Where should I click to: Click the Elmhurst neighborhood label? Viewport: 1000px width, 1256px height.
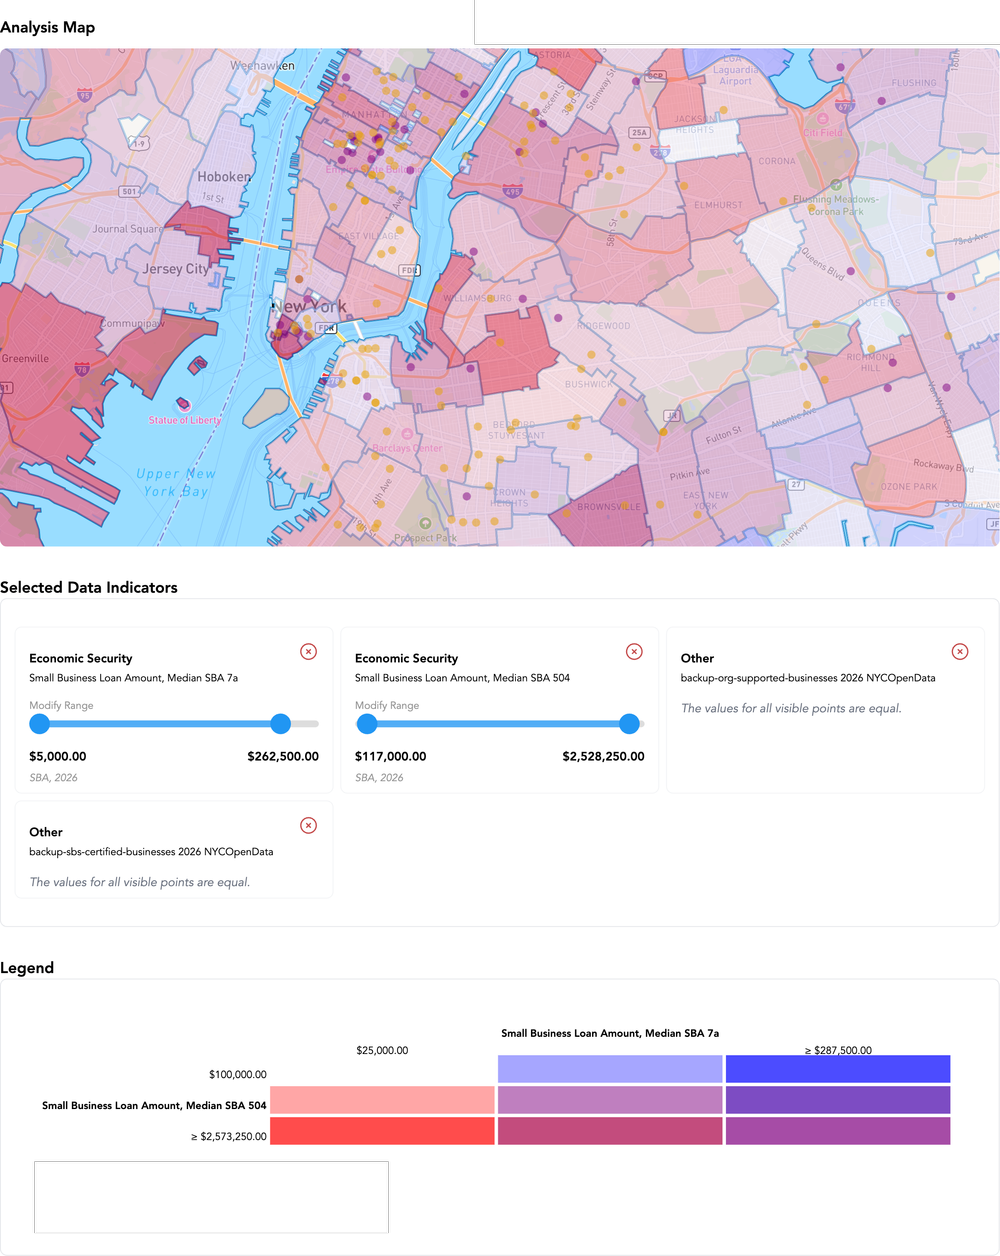point(719,205)
